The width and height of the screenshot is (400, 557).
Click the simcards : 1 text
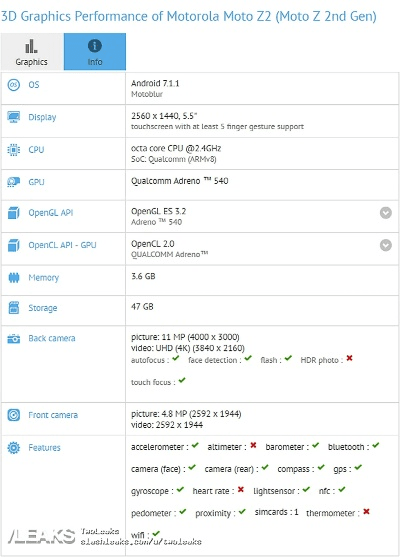[x=276, y=512]
